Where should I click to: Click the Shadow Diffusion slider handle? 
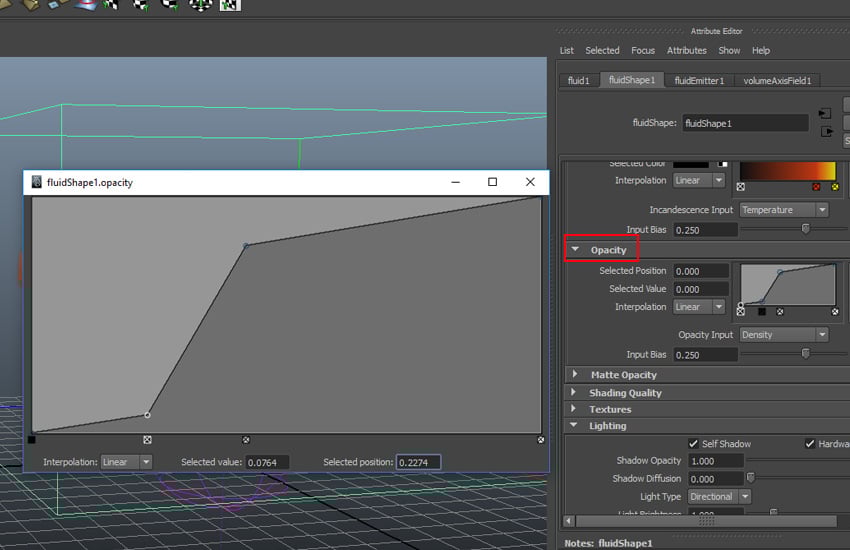coord(751,478)
